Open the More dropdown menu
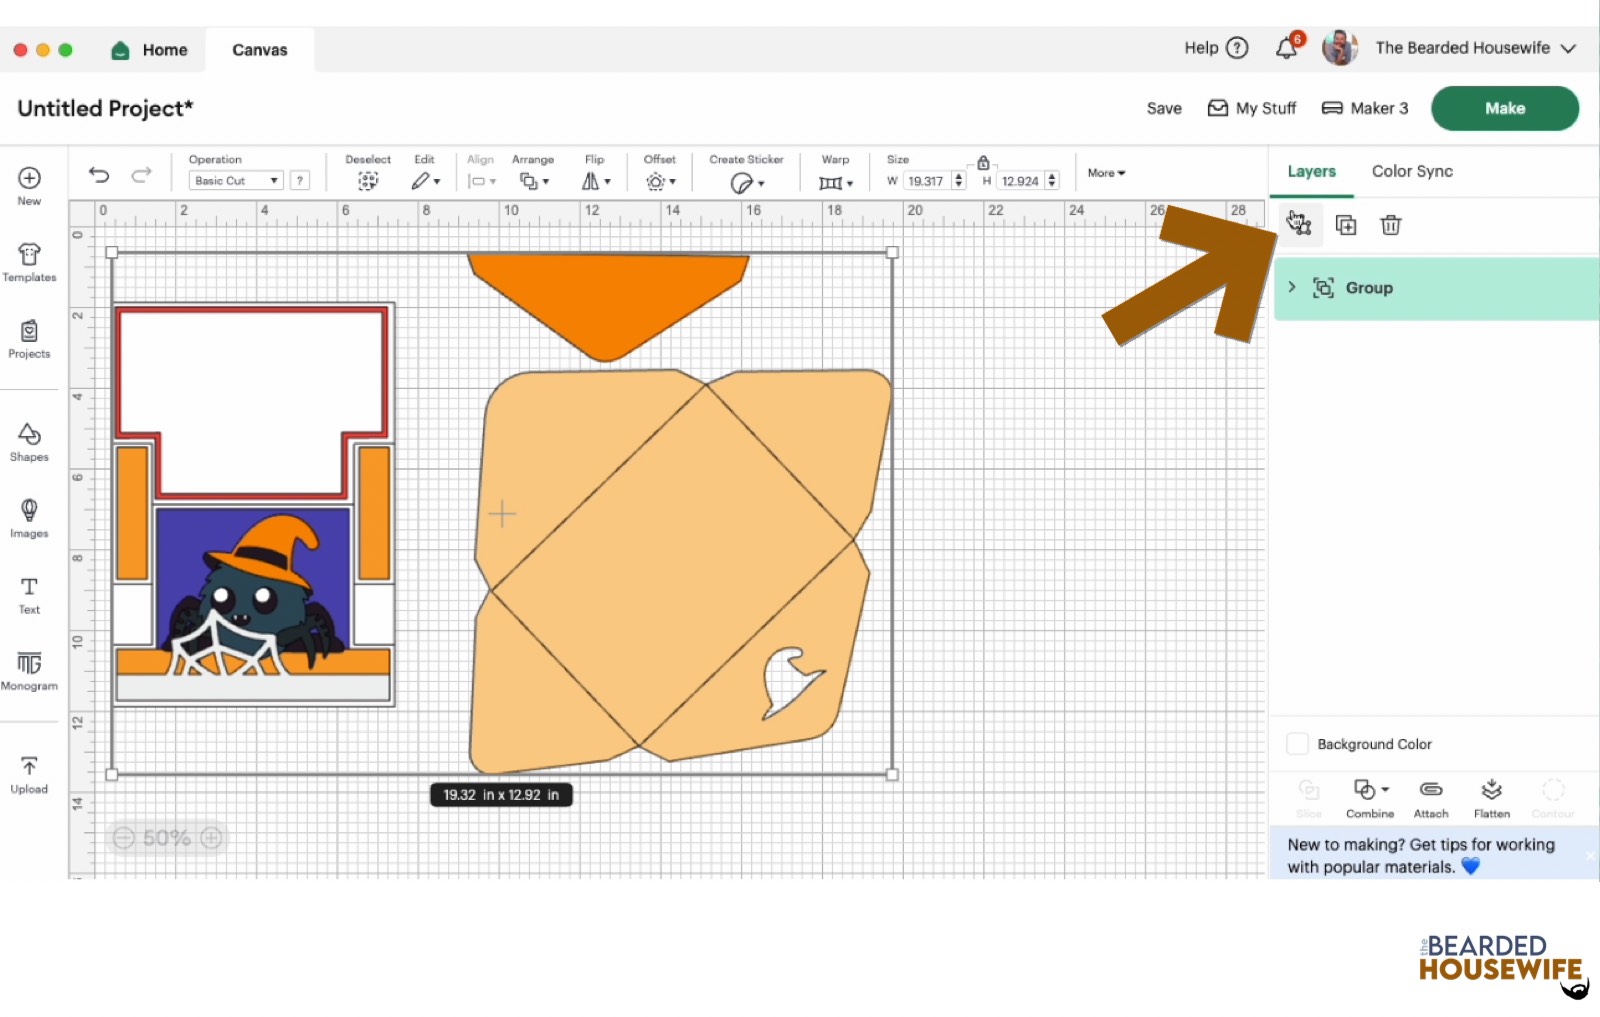 tap(1106, 173)
